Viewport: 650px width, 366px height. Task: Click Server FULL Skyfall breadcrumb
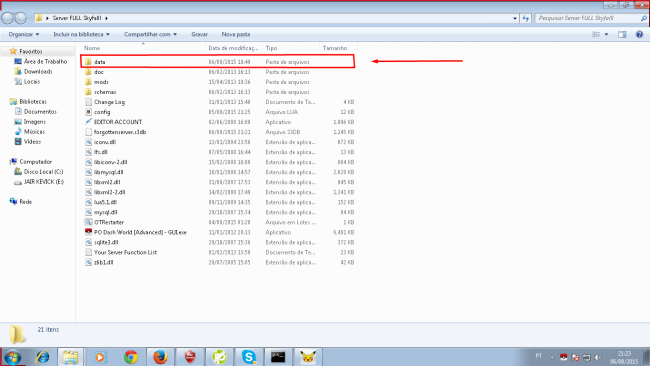pos(77,18)
